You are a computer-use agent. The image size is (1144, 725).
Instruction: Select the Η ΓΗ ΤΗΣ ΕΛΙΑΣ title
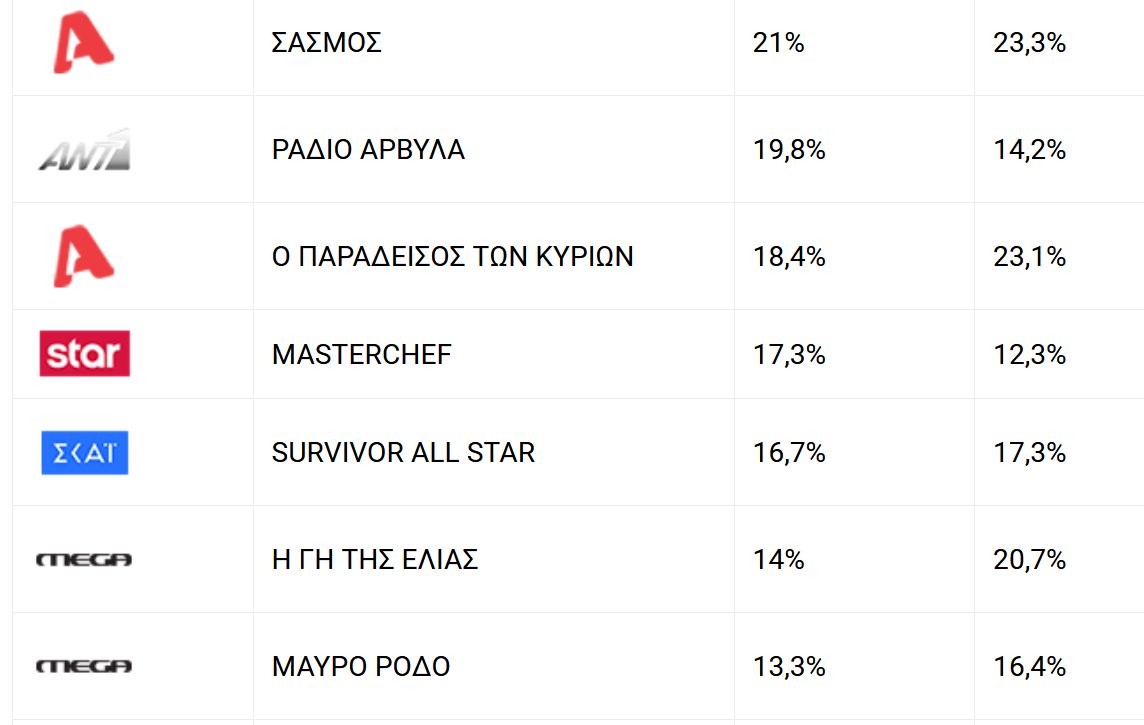[x=374, y=559]
